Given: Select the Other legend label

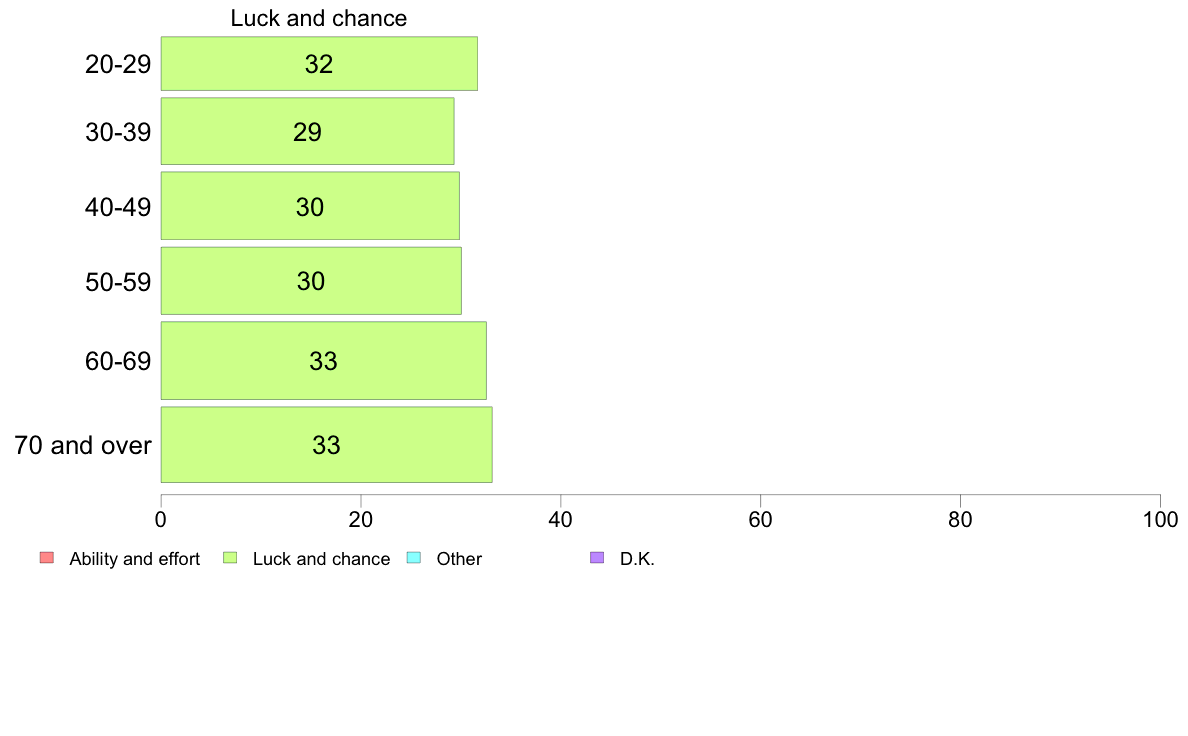Looking at the screenshot, I should [x=459, y=559].
